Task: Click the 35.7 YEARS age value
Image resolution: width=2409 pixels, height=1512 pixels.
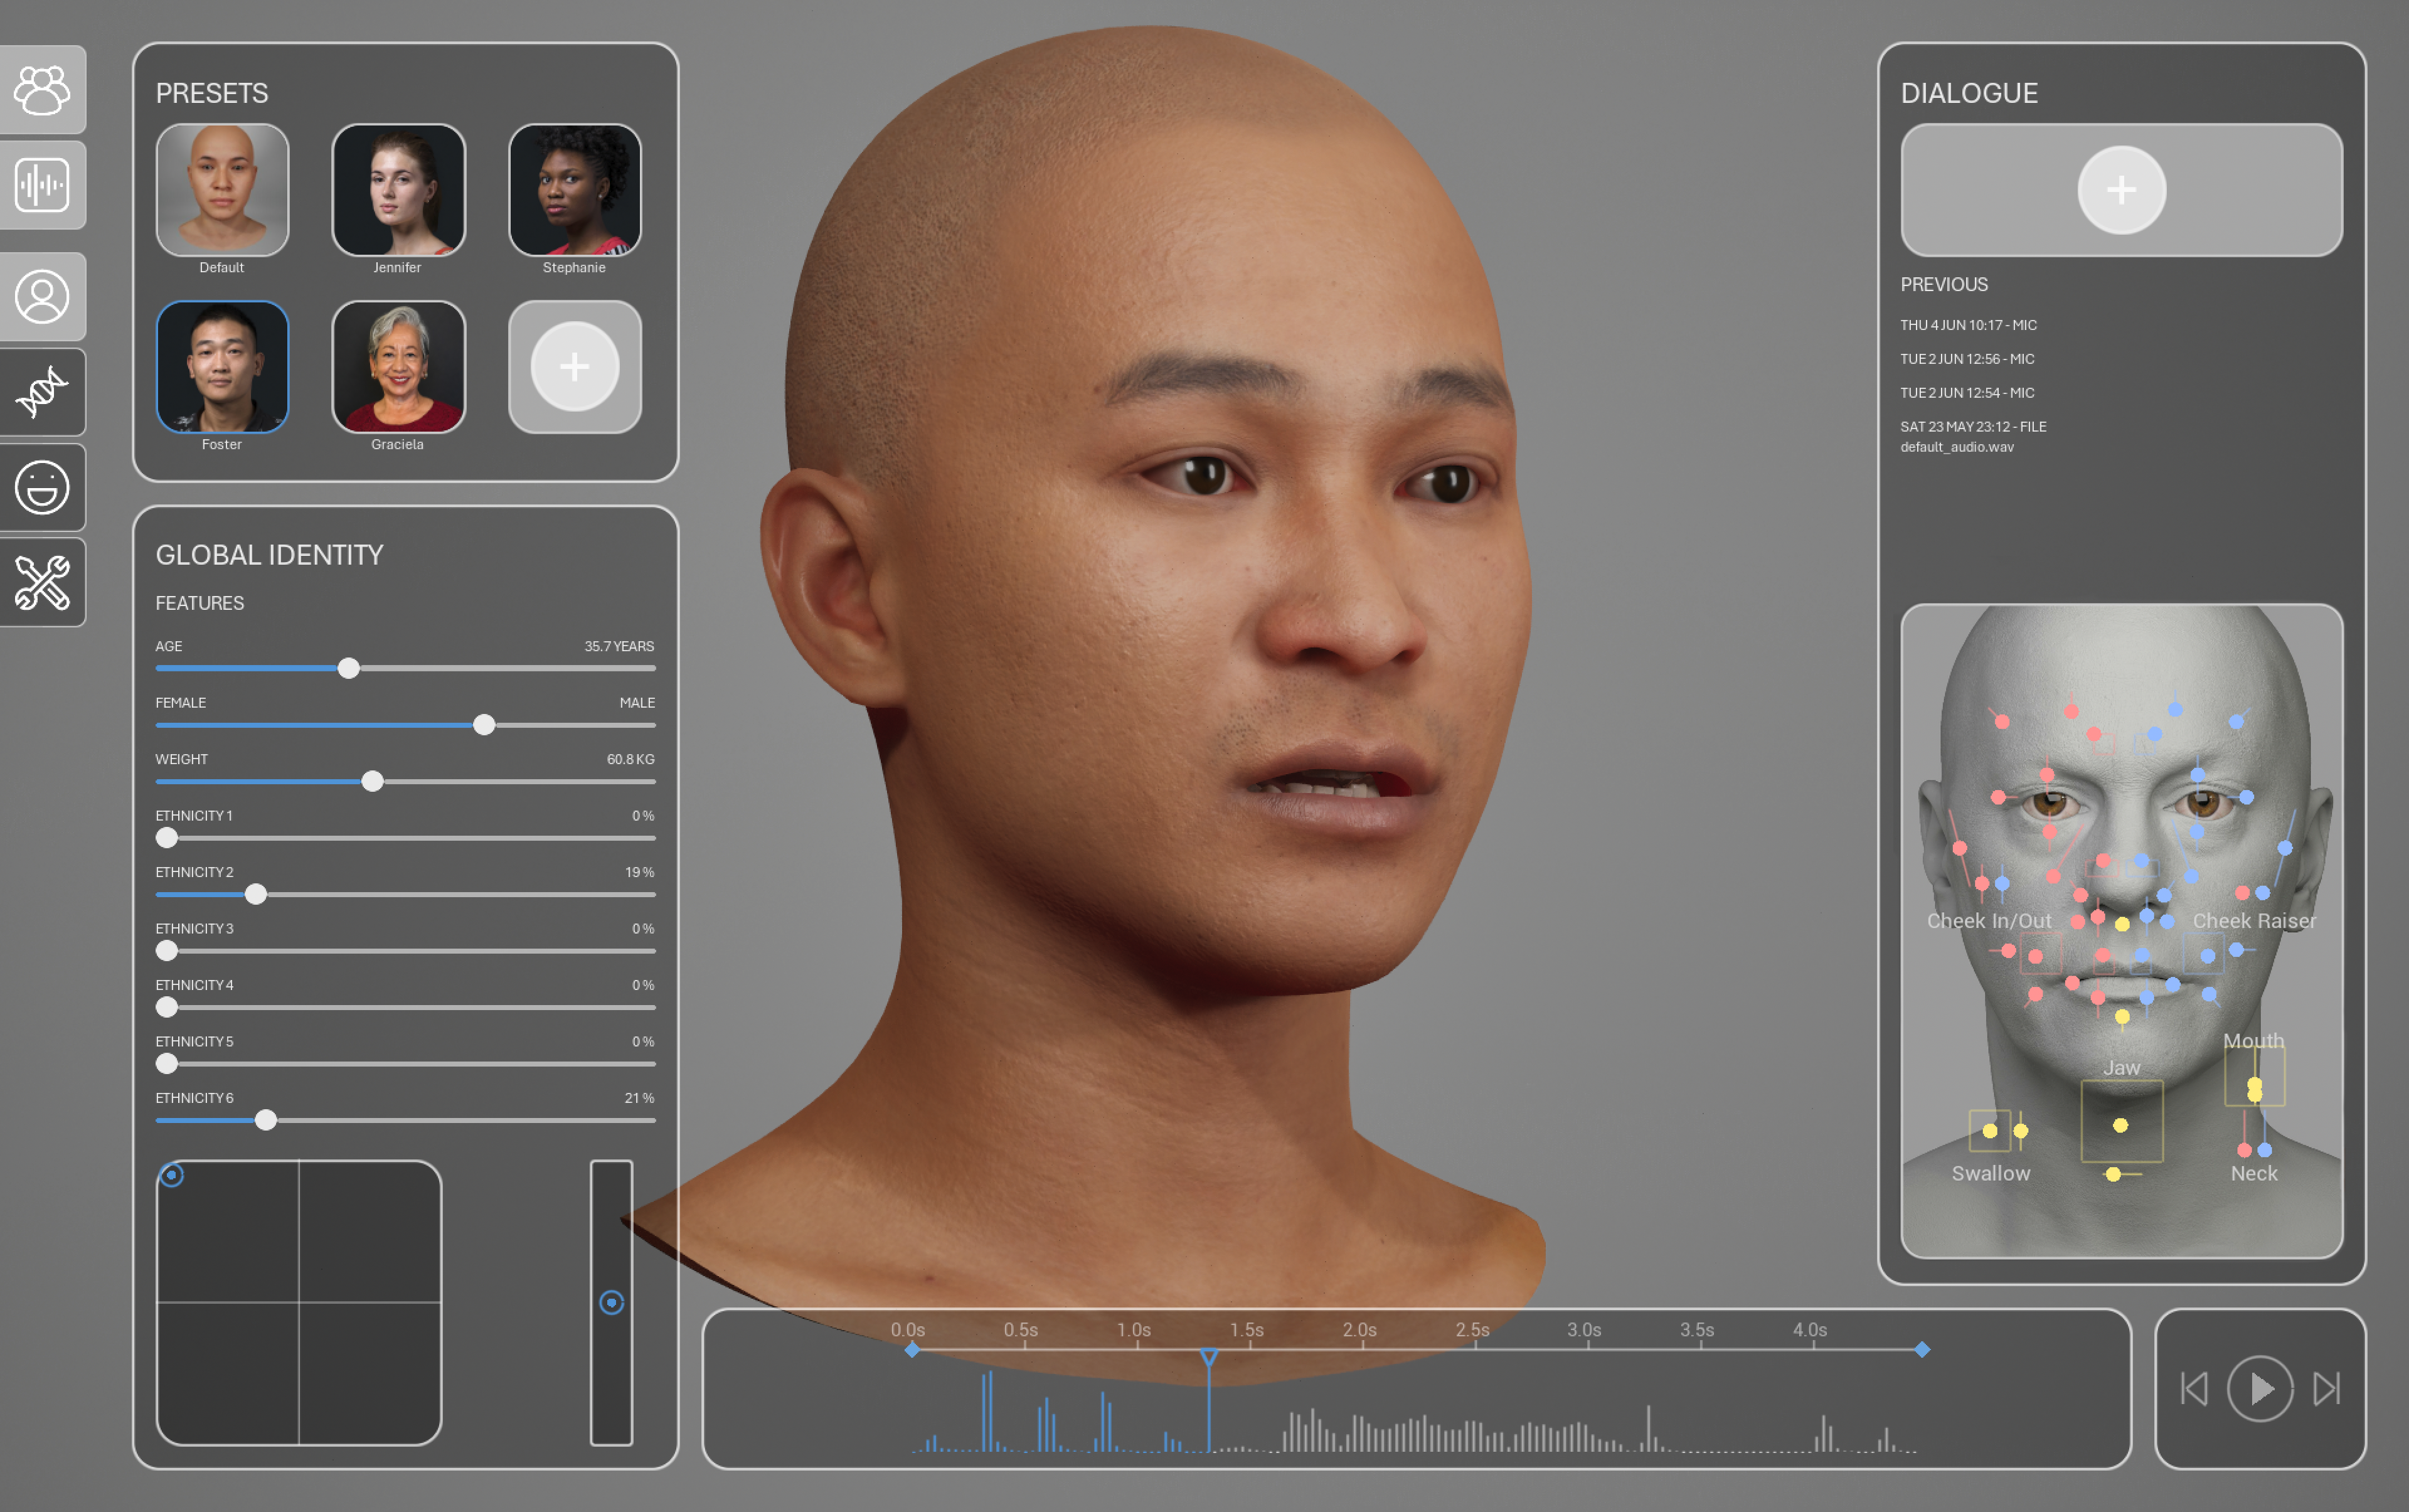Action: [619, 647]
